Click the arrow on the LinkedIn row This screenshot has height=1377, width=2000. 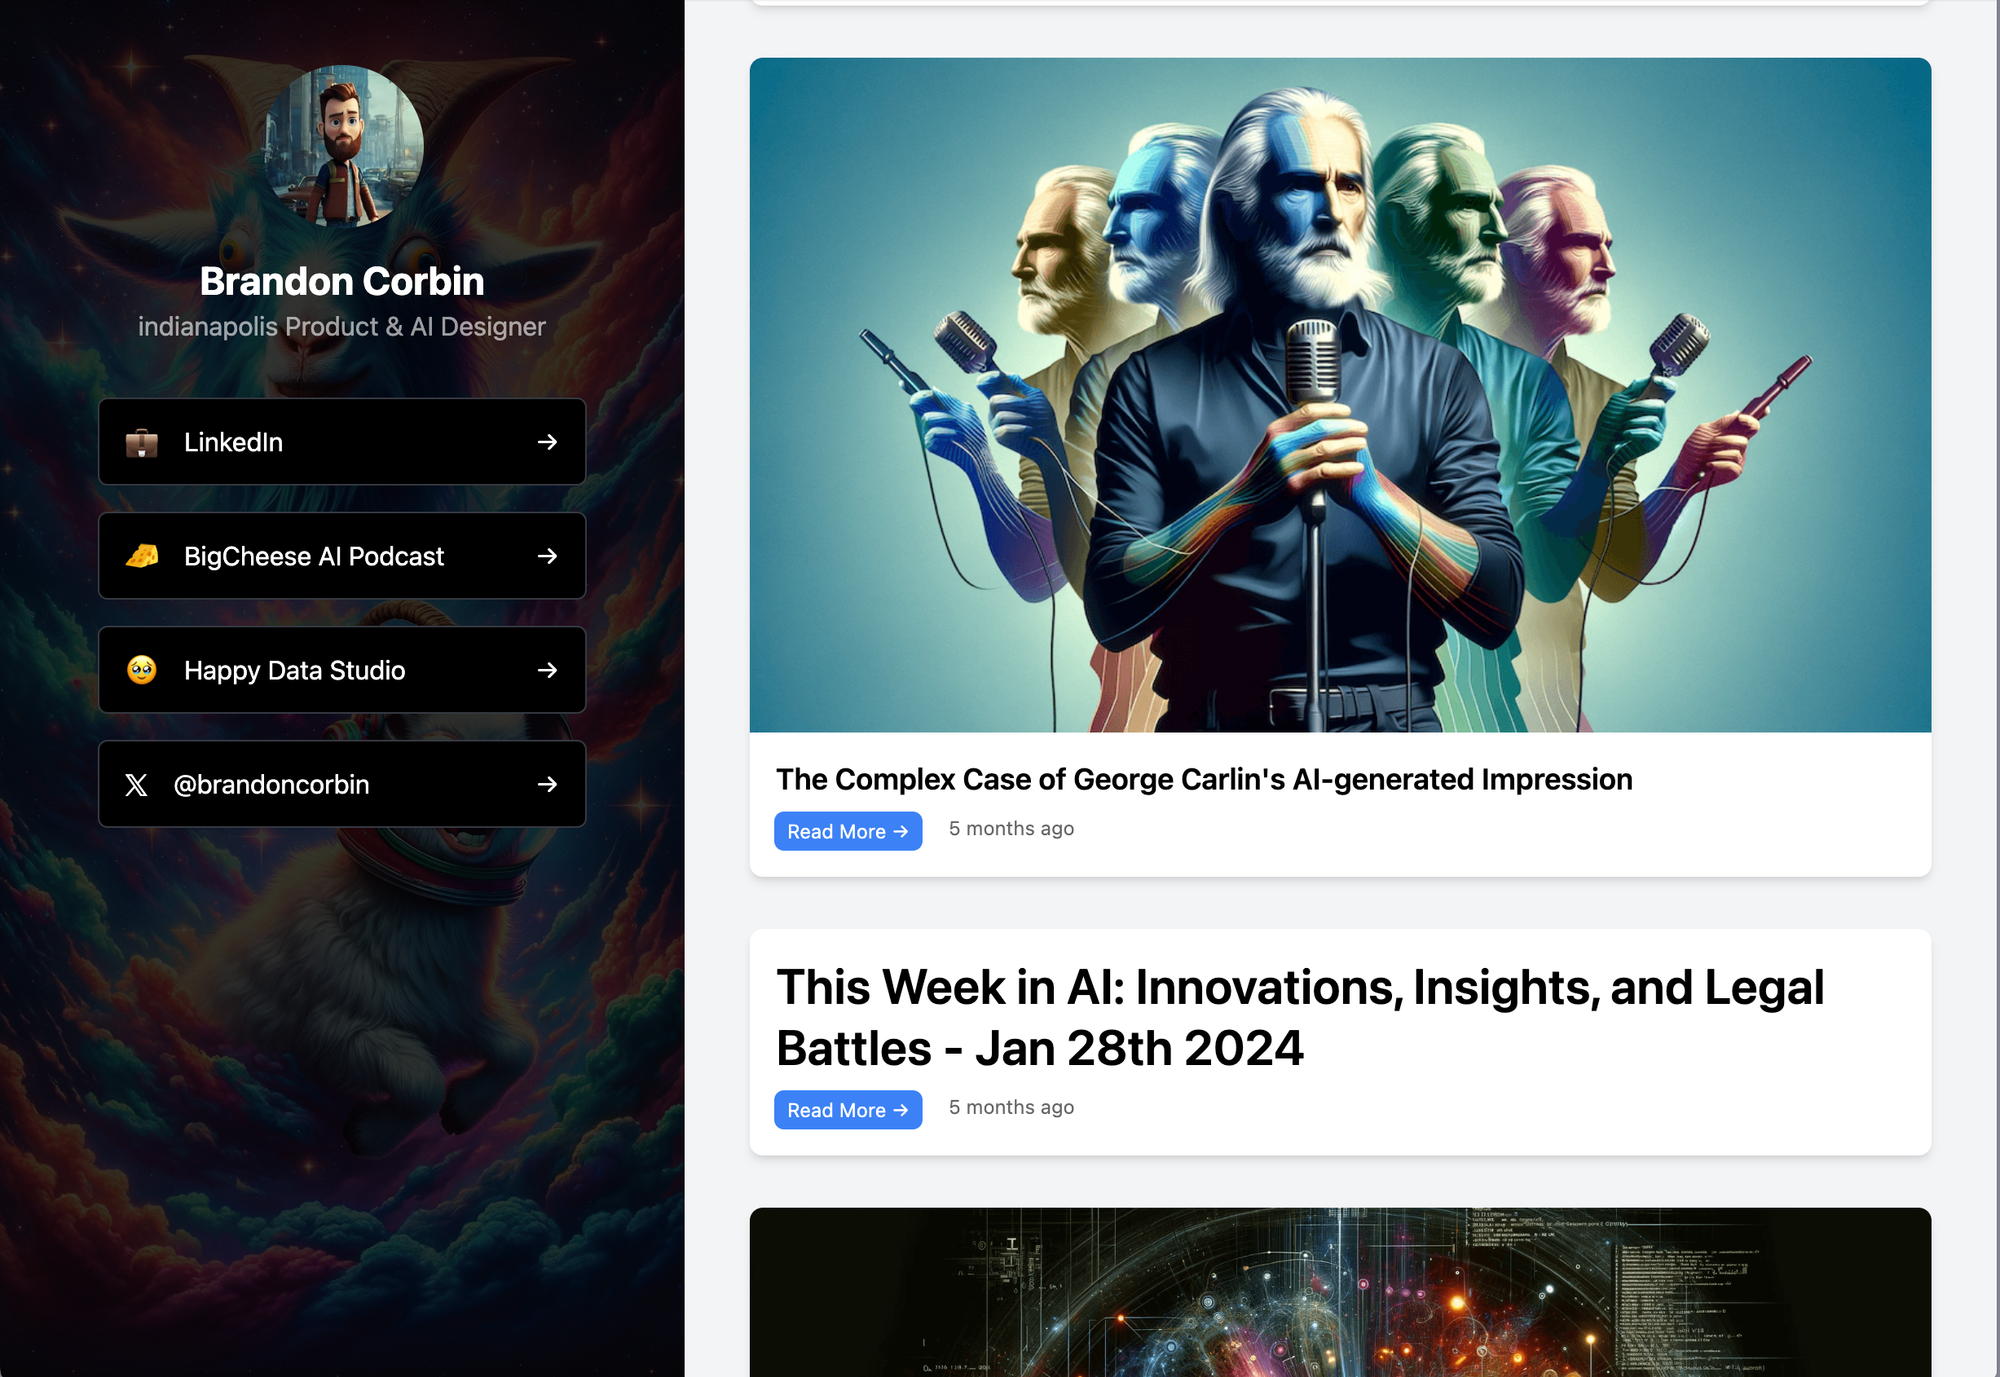pyautogui.click(x=547, y=442)
